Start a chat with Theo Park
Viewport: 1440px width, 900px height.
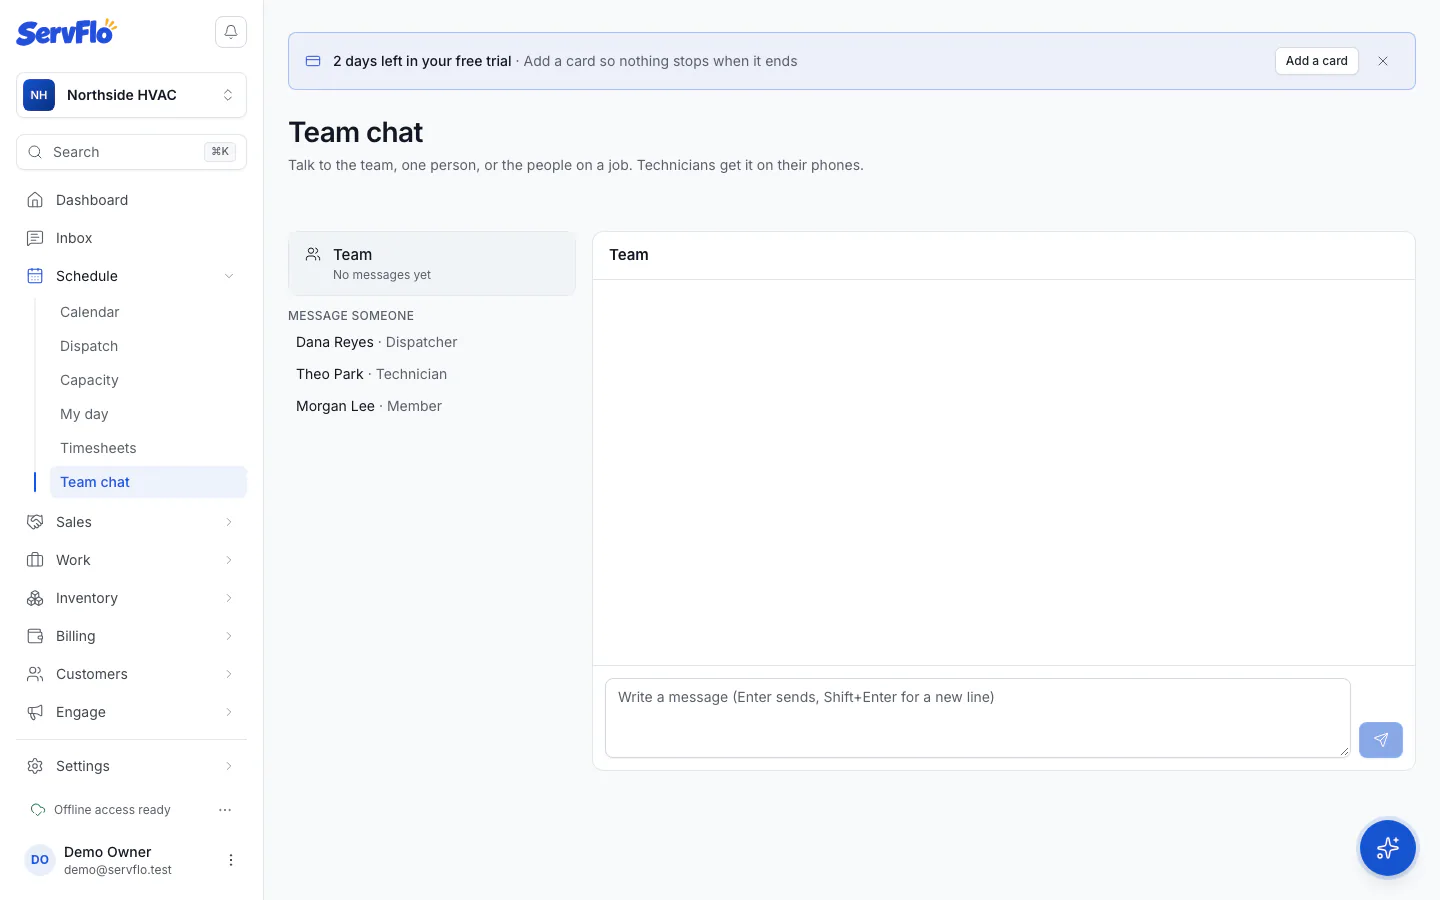(x=432, y=374)
